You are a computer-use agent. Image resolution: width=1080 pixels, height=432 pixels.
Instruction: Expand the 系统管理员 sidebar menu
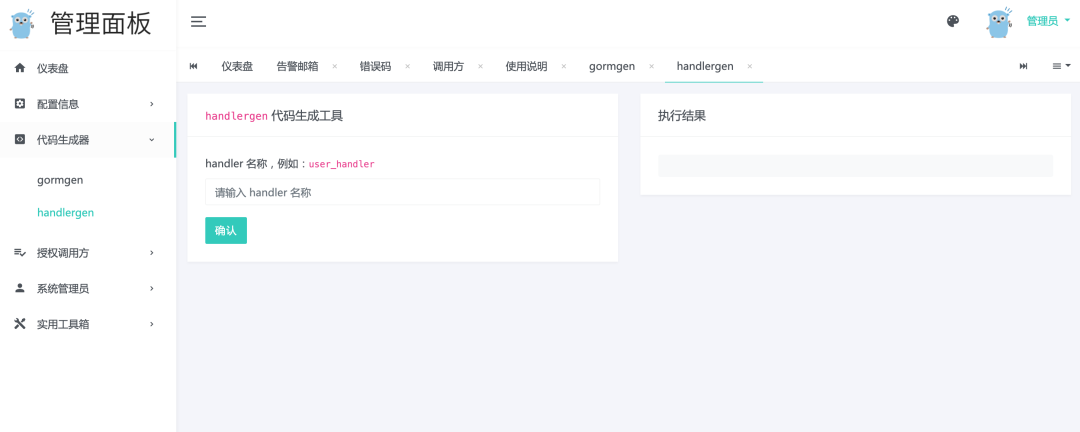click(87, 288)
